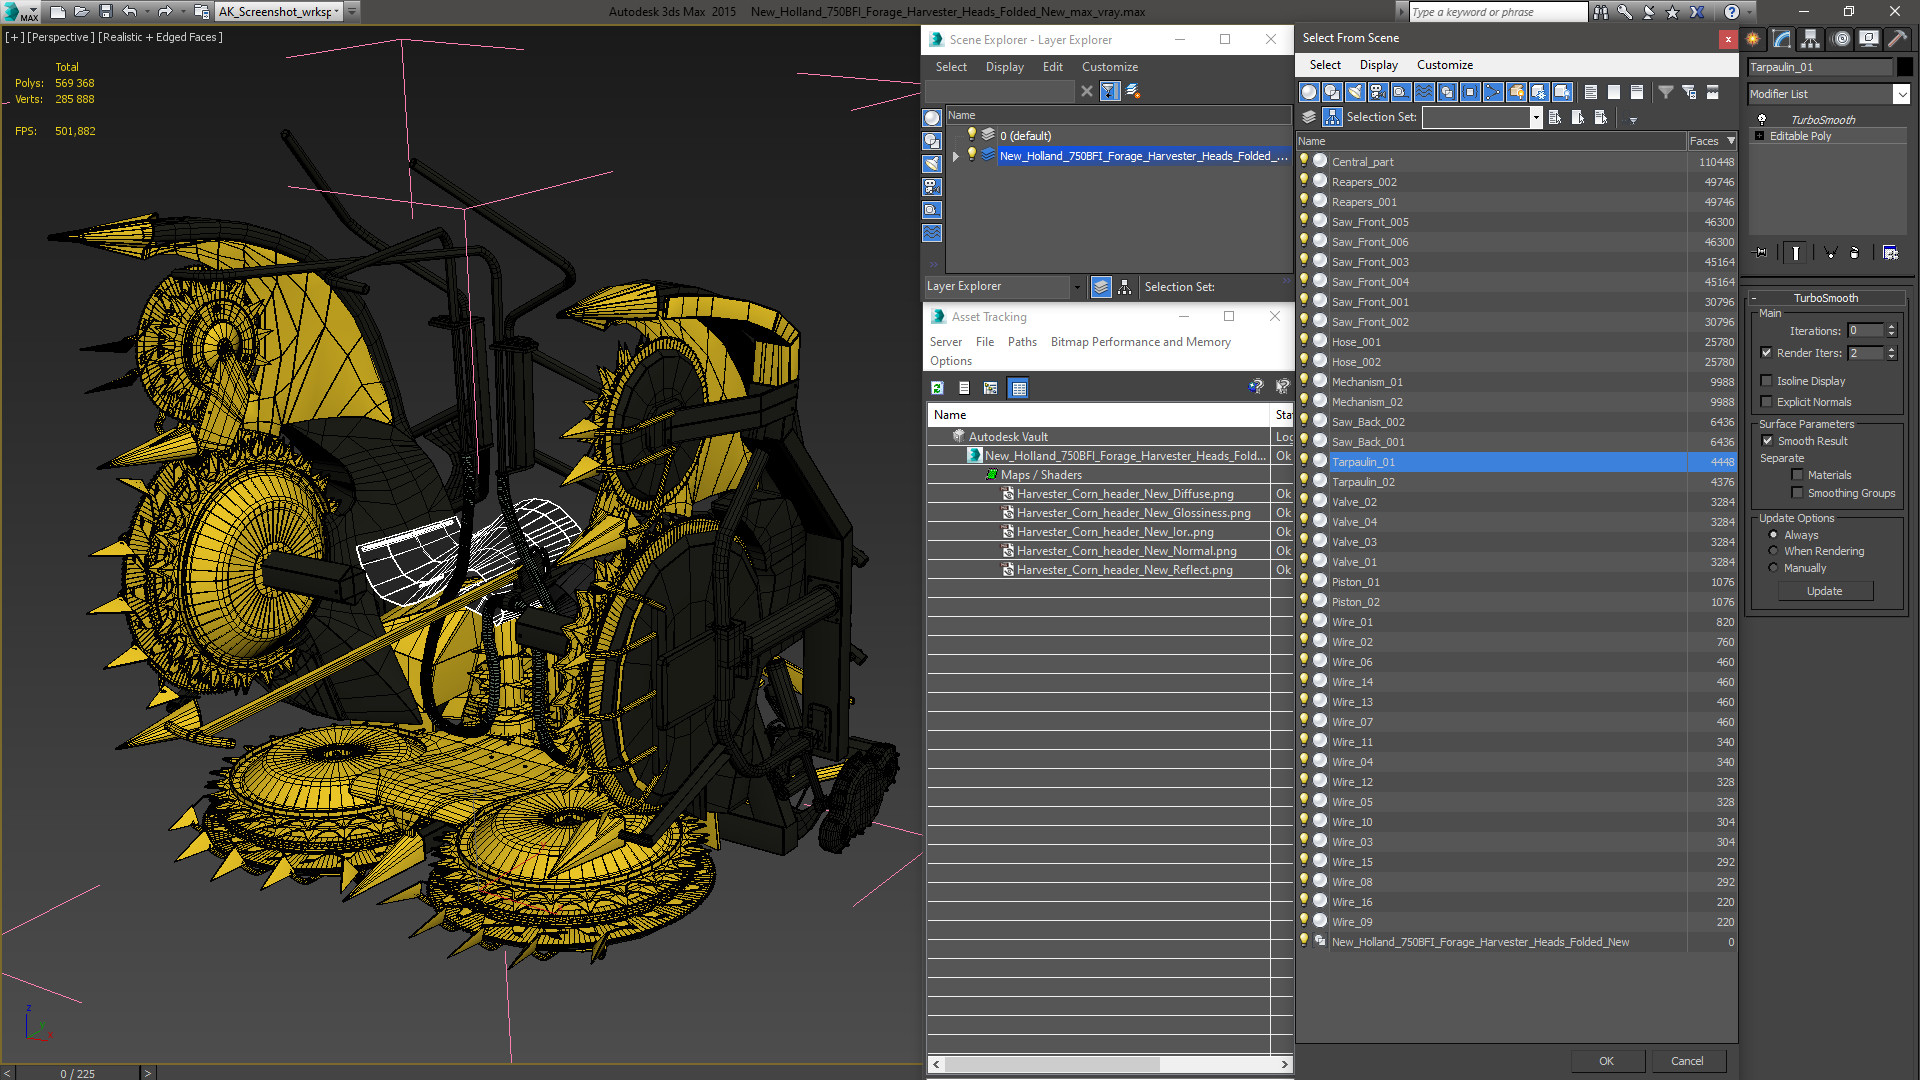This screenshot has width=1920, height=1080.
Task: Switch to Sort by Layer in Select From Scene
Action: 1309,117
